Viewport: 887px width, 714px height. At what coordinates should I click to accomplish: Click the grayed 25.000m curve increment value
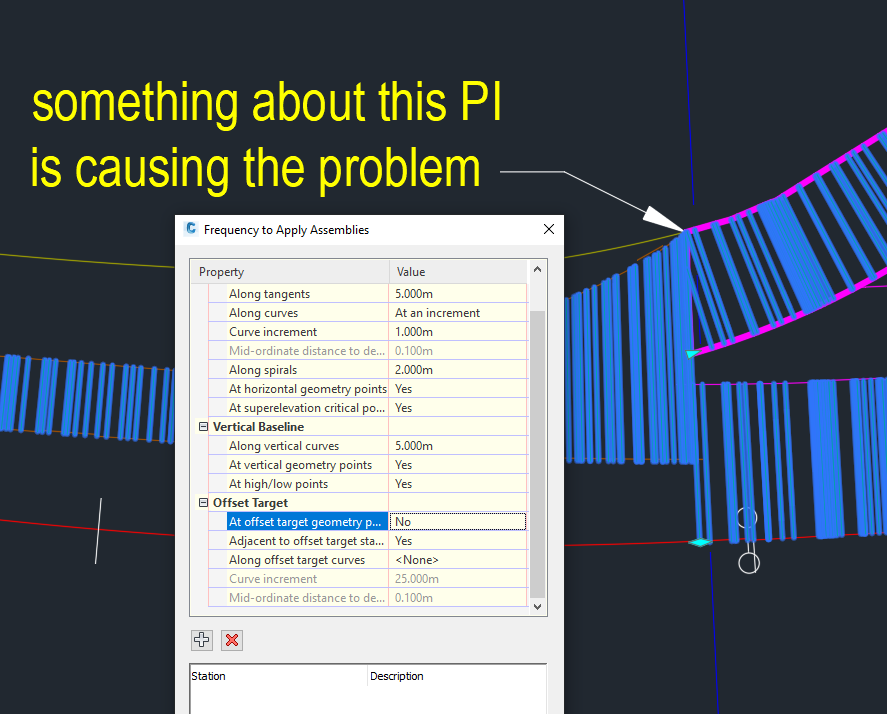[x=458, y=579]
